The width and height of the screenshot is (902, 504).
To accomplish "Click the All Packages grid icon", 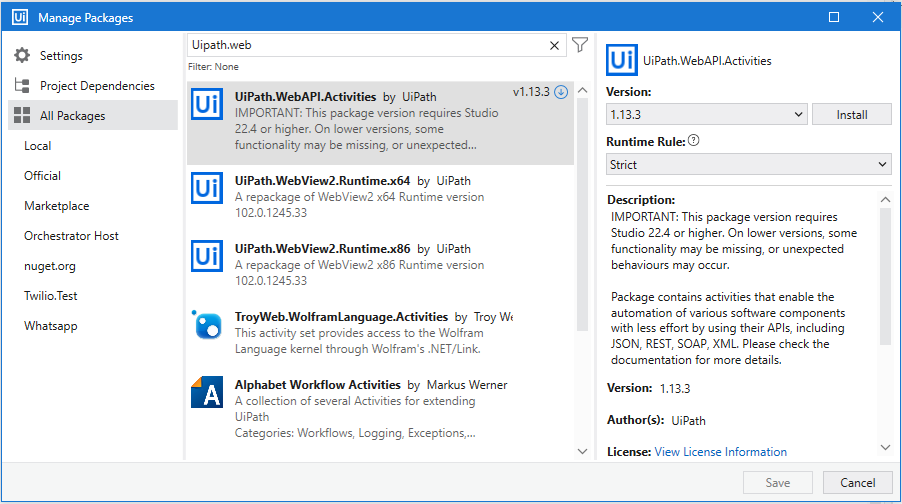I will (x=22, y=115).
